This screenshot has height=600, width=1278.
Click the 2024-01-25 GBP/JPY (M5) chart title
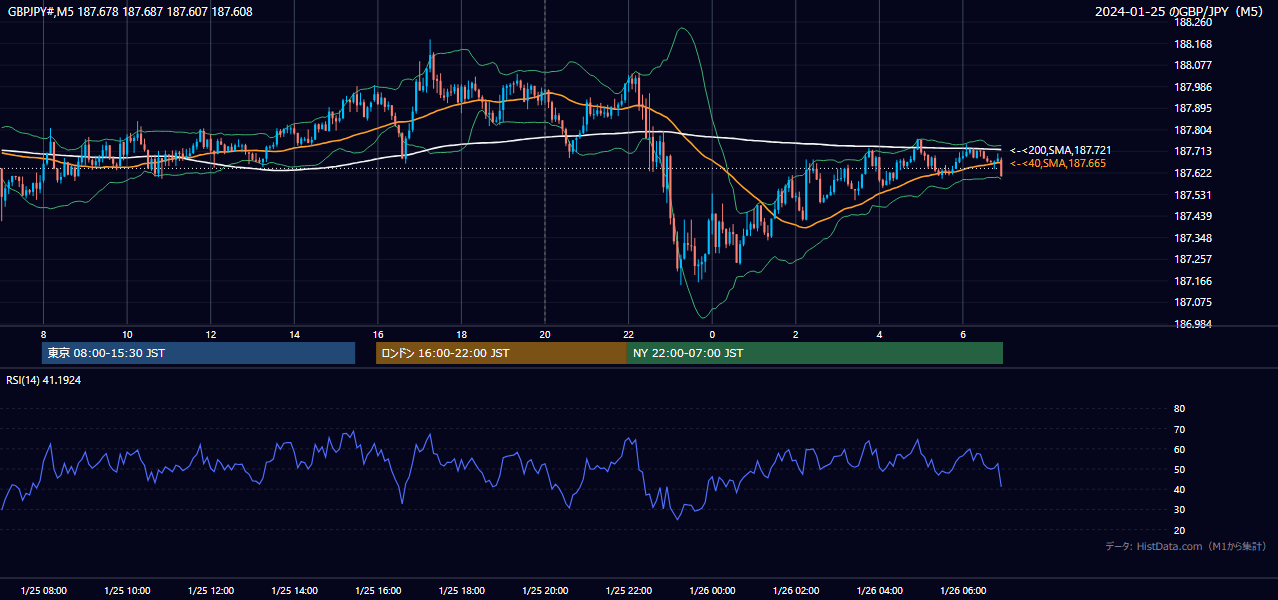[x=1181, y=12]
